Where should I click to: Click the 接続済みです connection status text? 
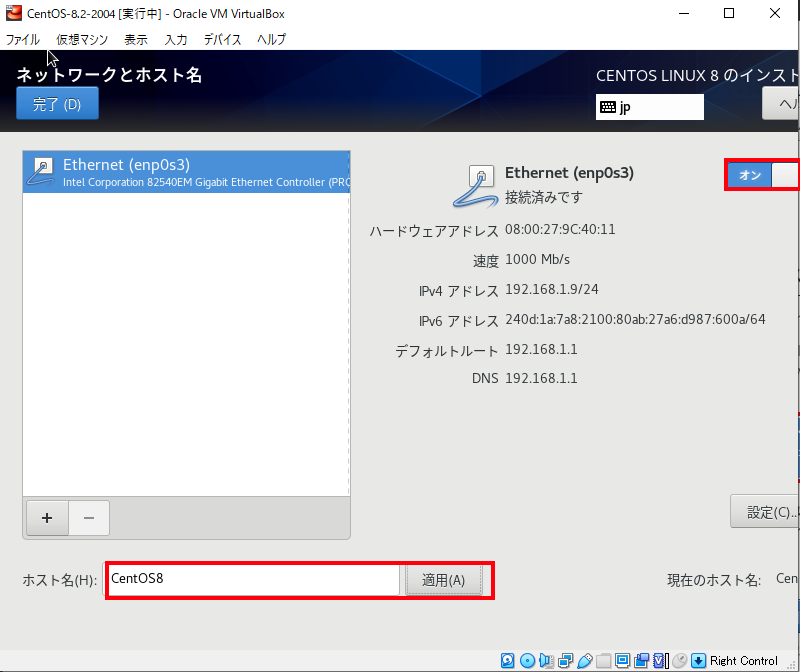(x=544, y=197)
